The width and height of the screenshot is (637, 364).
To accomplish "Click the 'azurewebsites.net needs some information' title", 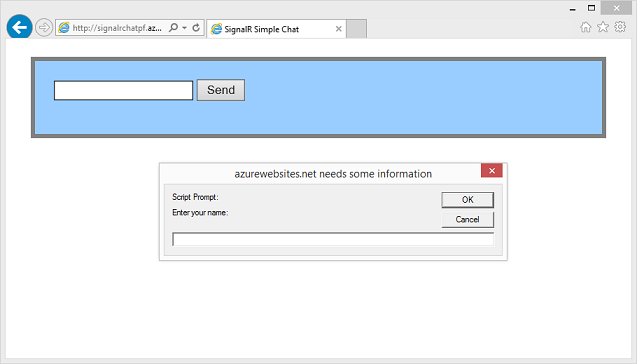I will pos(333,174).
